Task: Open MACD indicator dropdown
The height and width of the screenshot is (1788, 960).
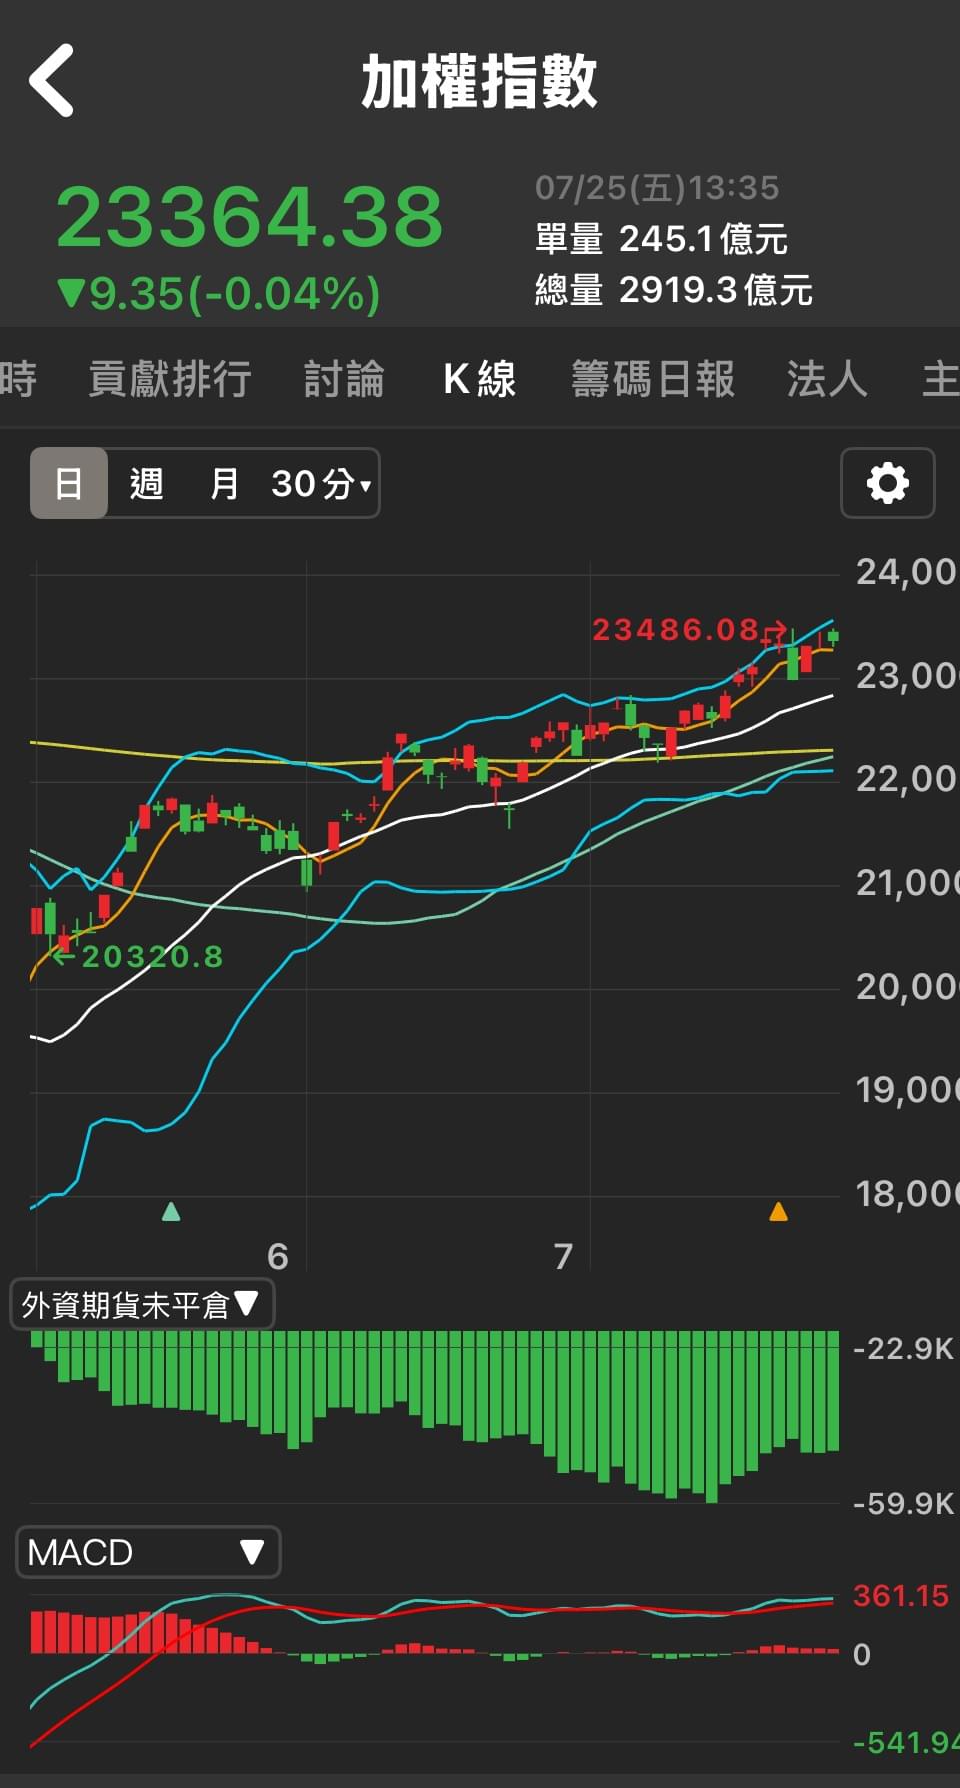Action: coord(148,1552)
